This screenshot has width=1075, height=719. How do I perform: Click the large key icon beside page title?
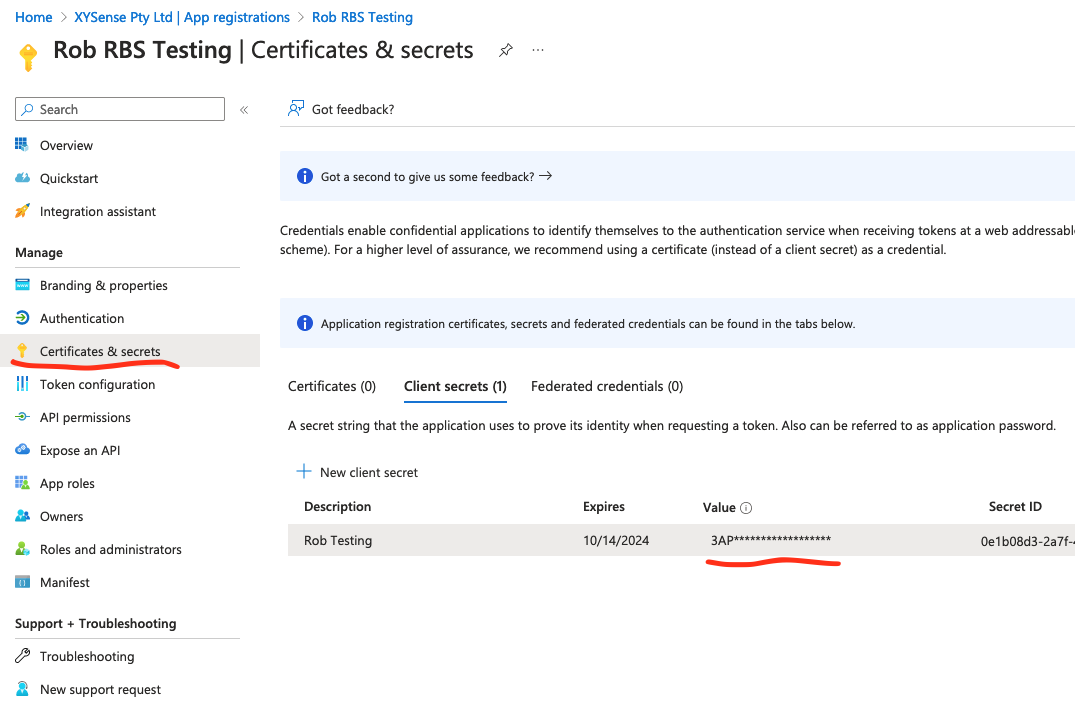click(x=28, y=58)
